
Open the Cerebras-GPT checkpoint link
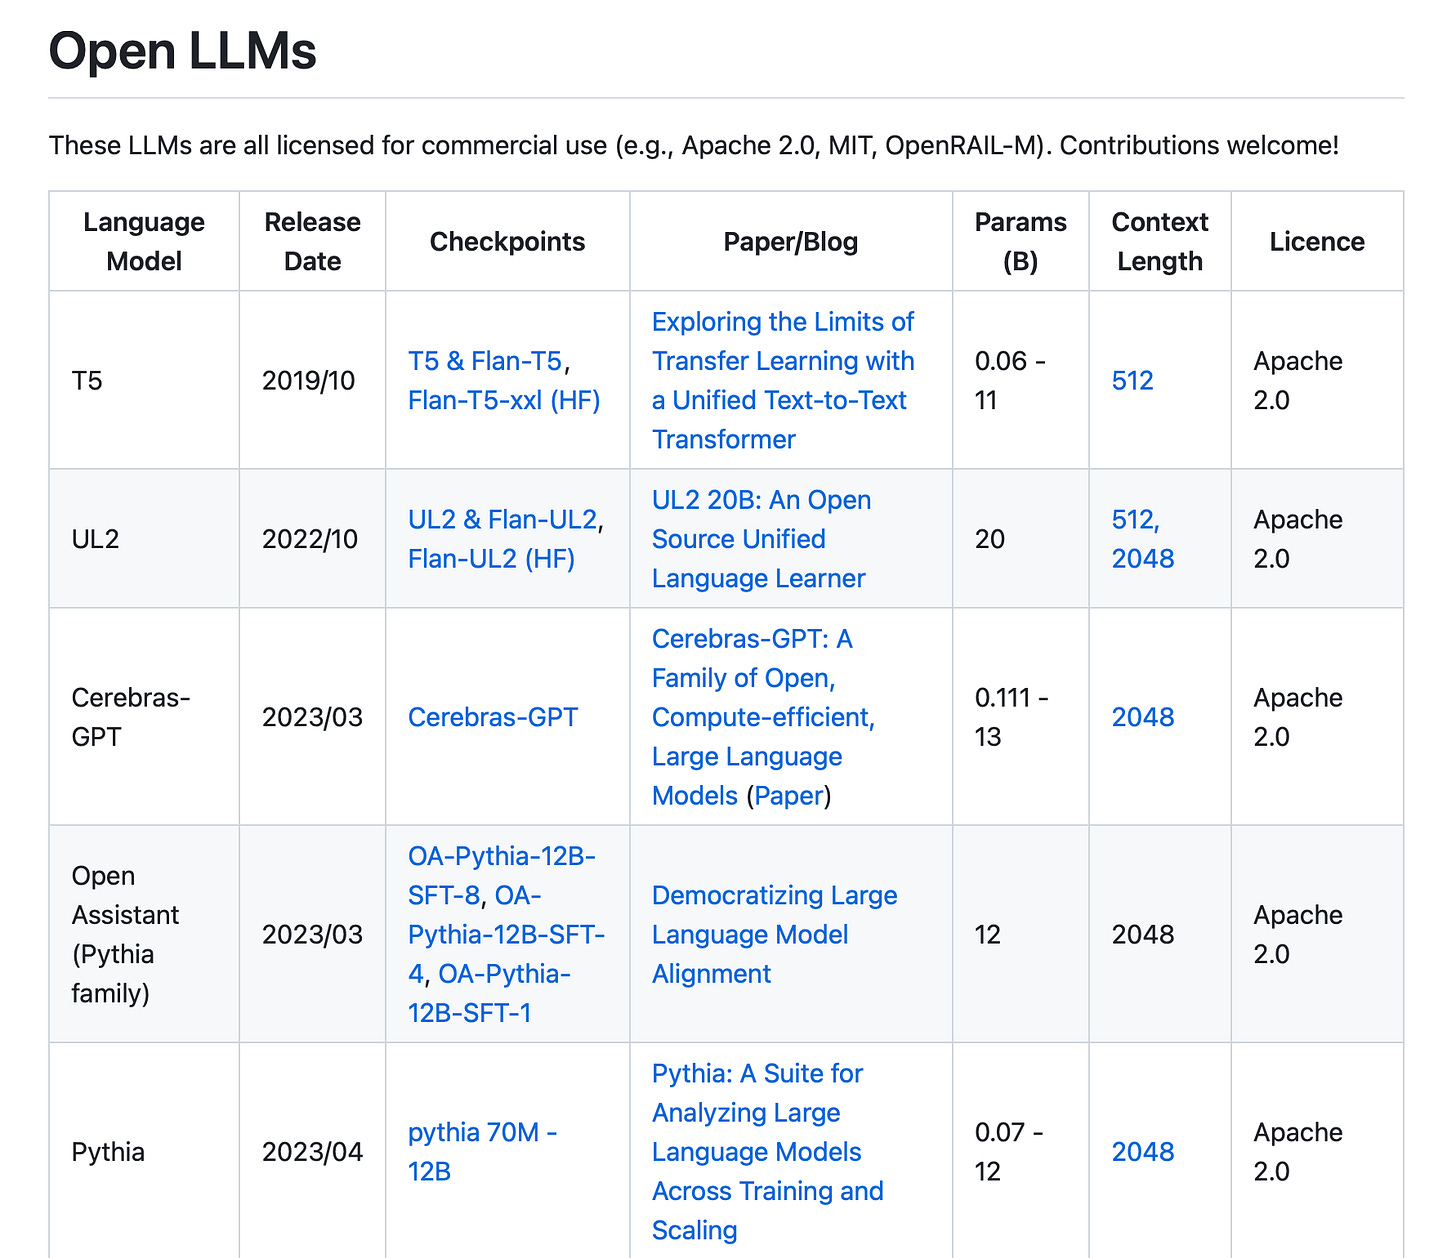click(x=493, y=717)
